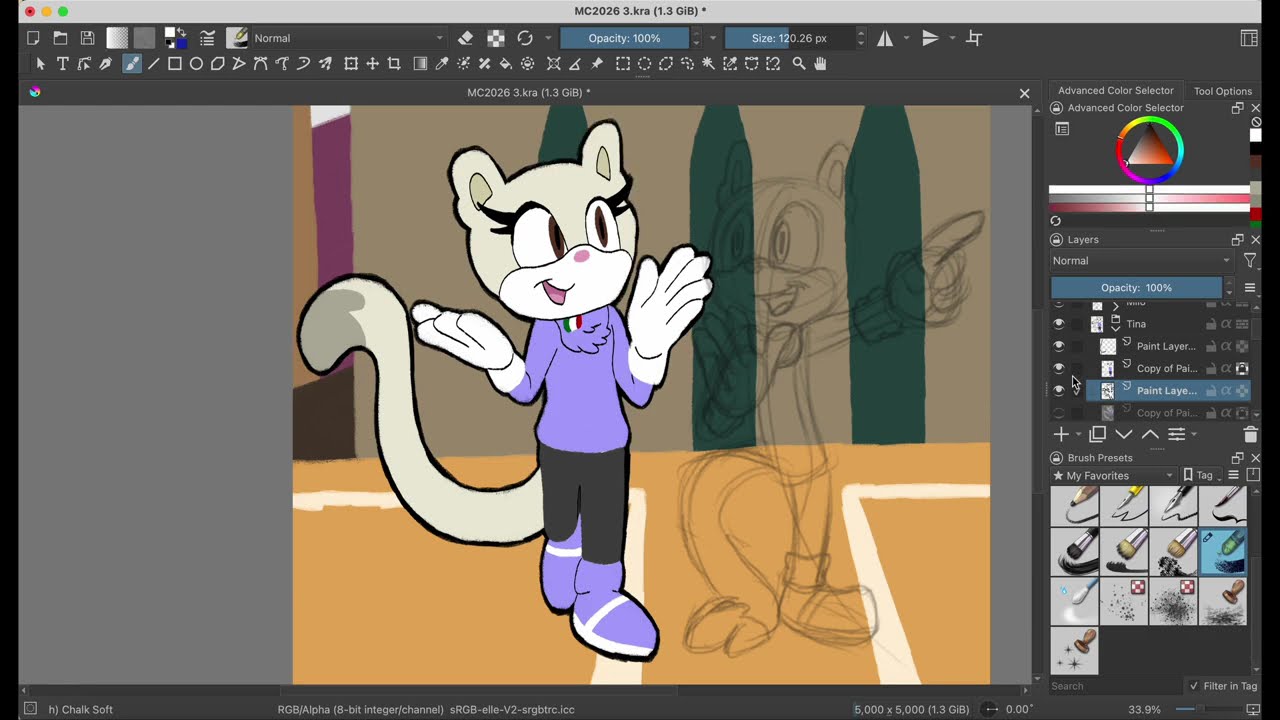
Task: Choose the Elliptical Selection tool
Action: click(x=644, y=63)
